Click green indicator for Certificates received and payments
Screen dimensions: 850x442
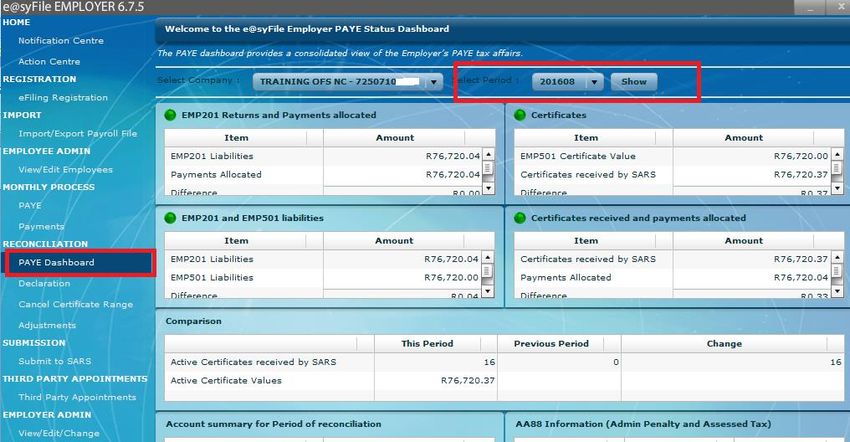(520, 218)
